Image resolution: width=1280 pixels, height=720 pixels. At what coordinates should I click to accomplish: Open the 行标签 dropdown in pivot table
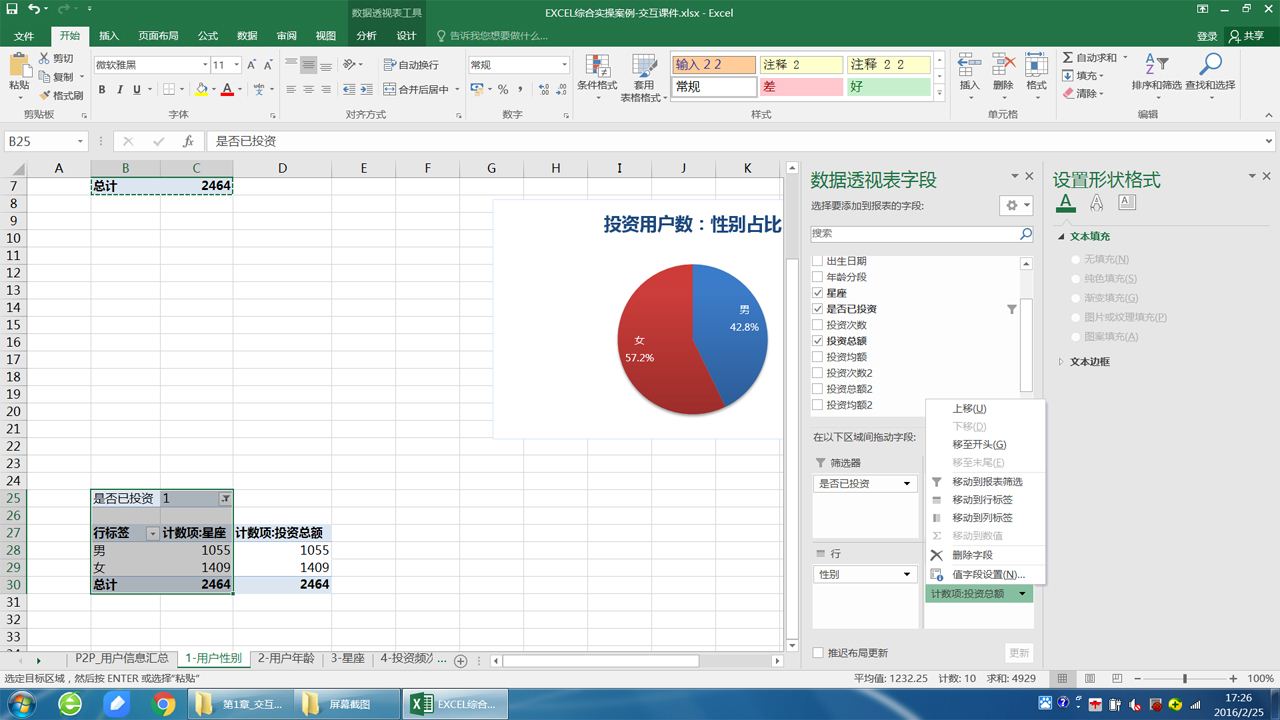152,534
